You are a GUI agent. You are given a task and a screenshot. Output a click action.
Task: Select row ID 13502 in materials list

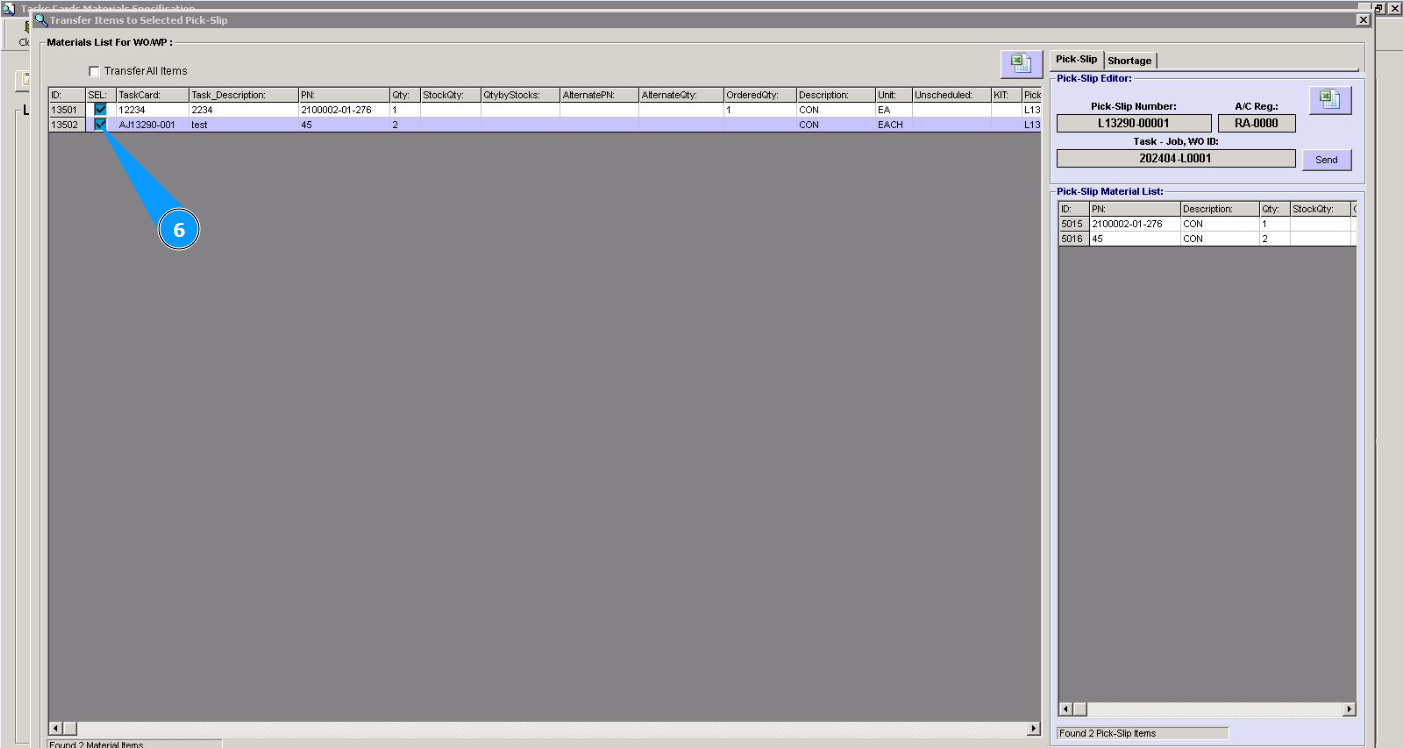pyautogui.click(x=66, y=125)
